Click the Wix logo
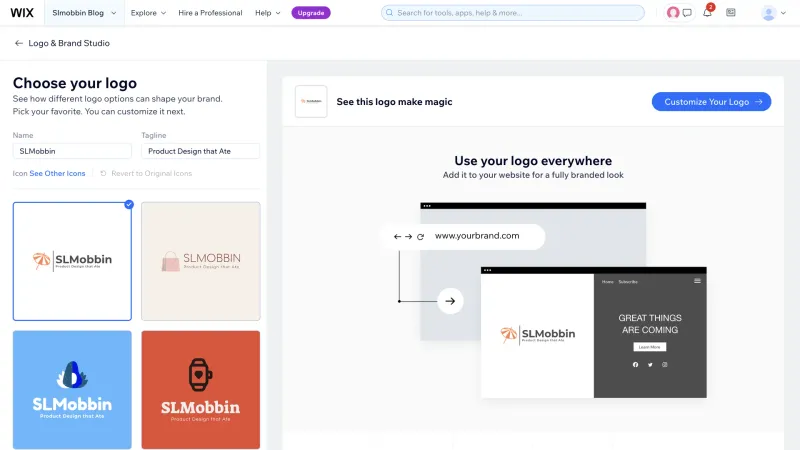 click(x=22, y=13)
